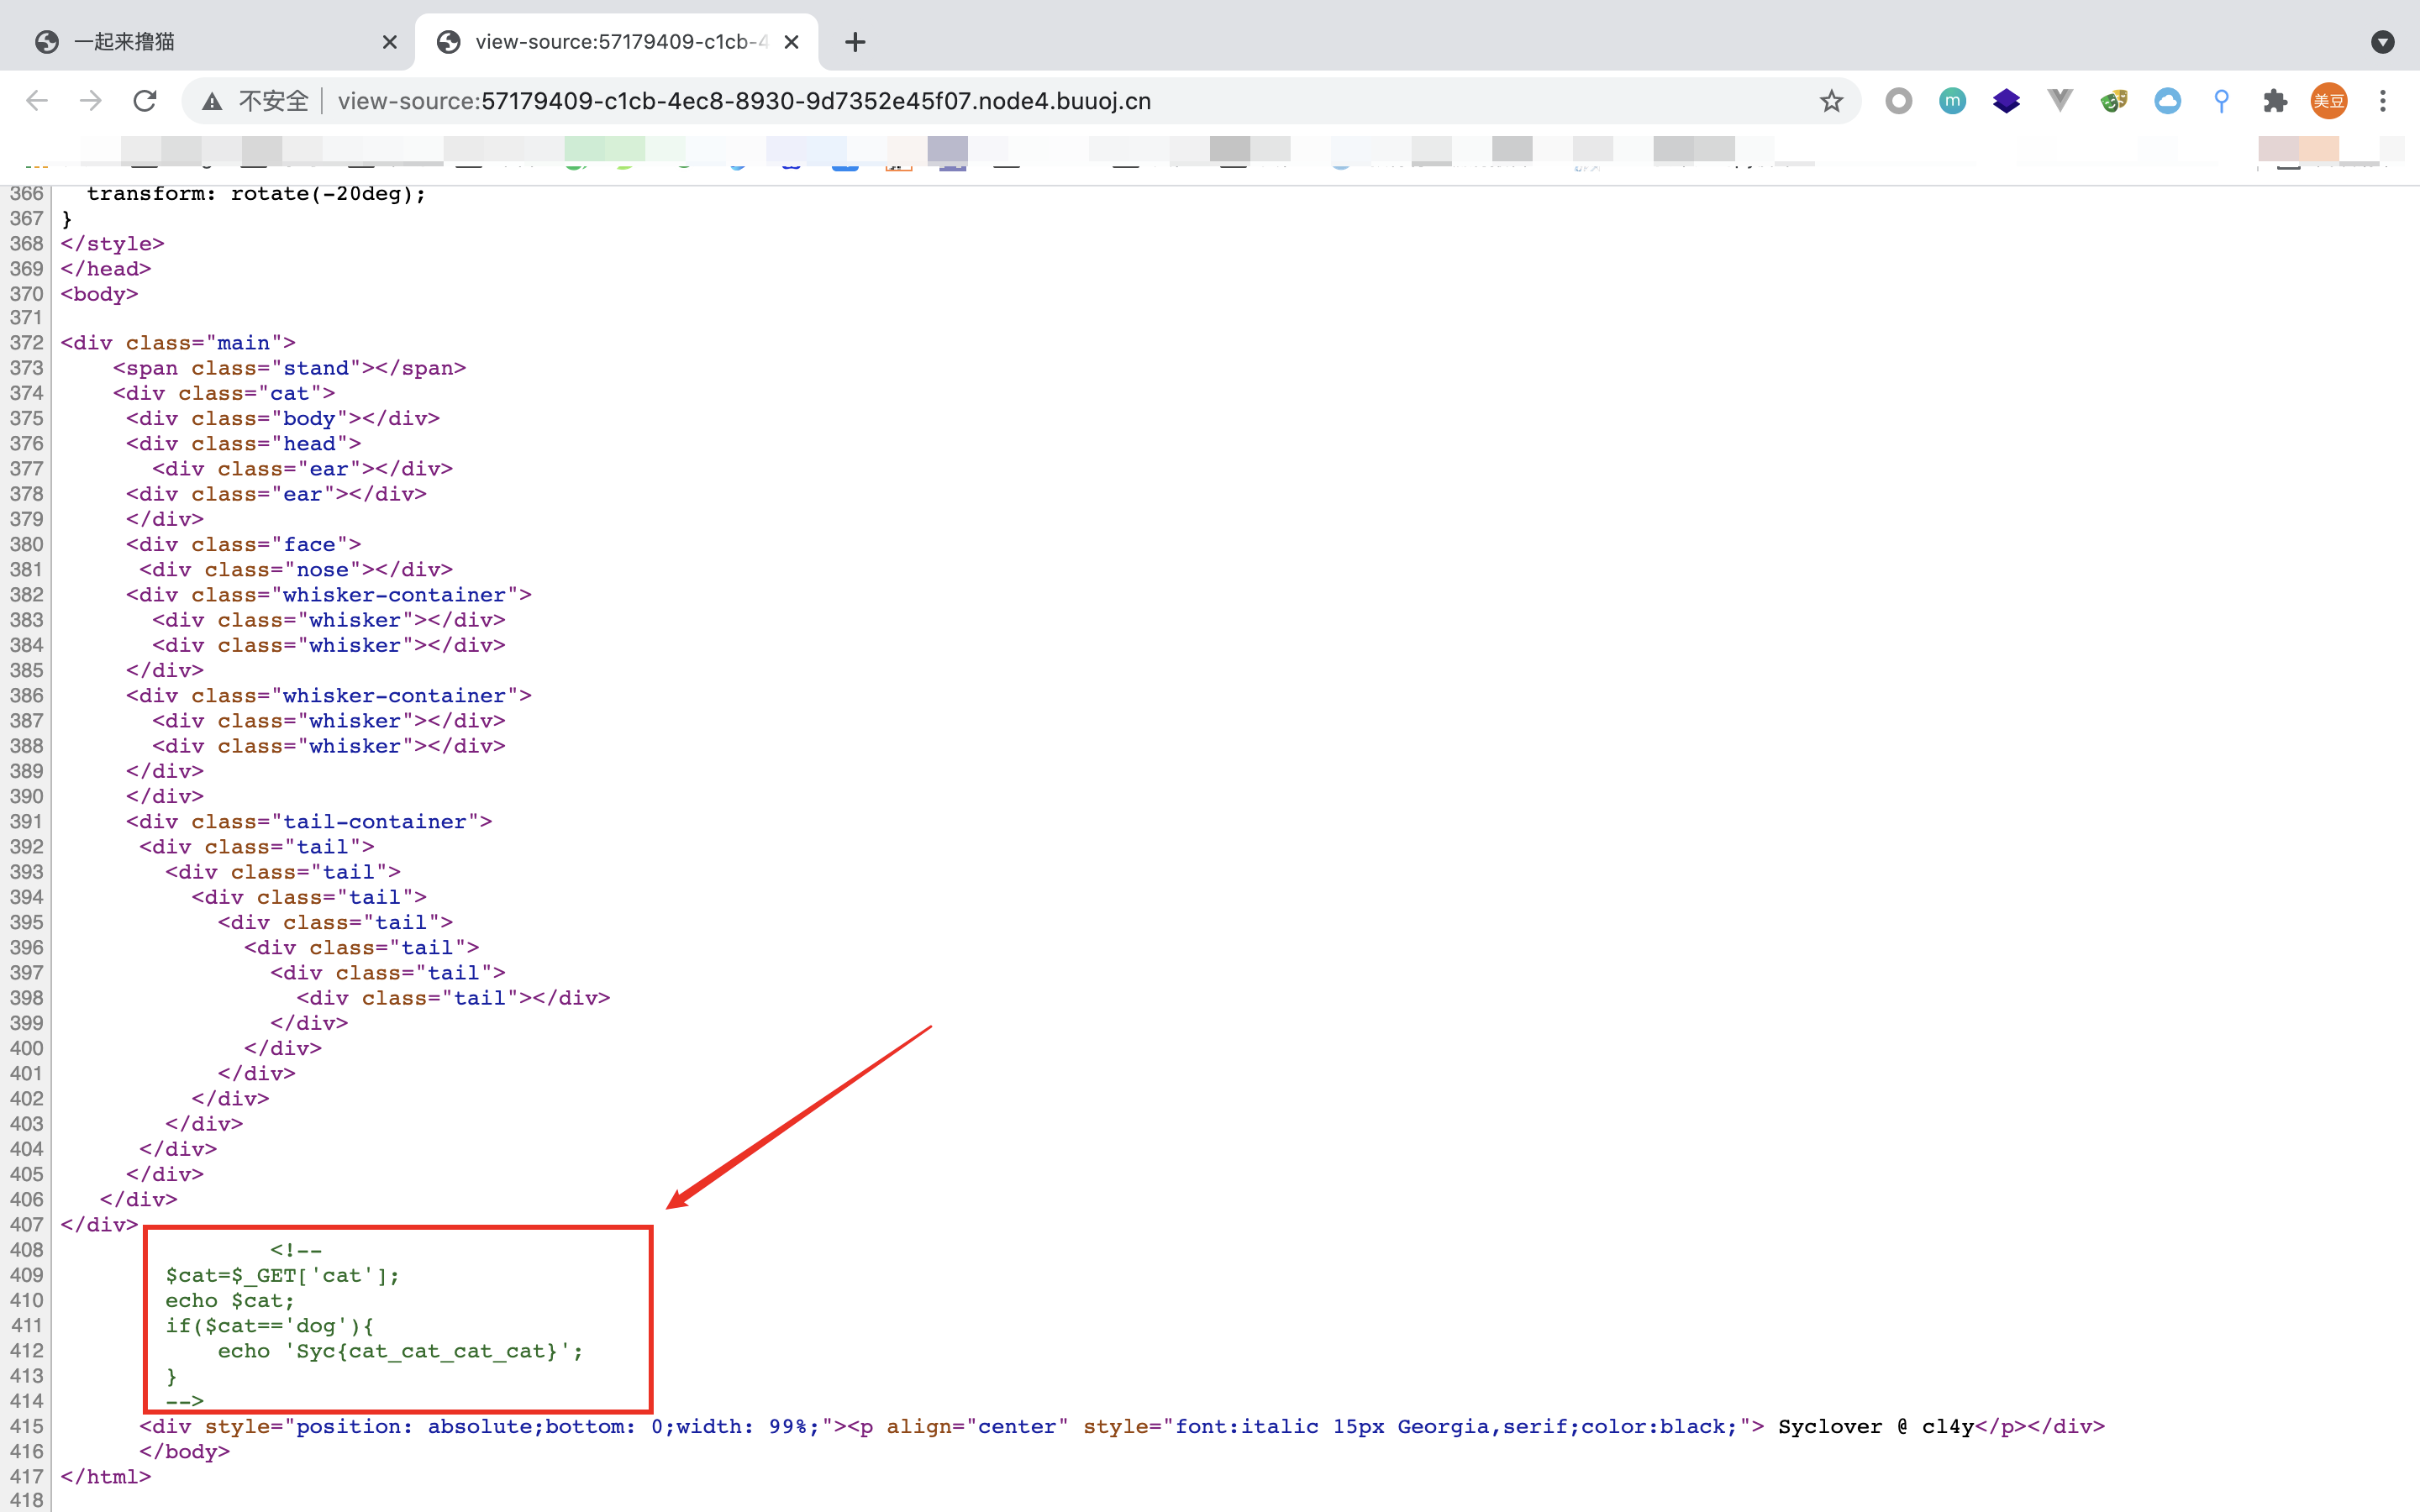The image size is (2420, 1512).
Task: Click the $cat=$_GET['cat']; comment line
Action: click(x=282, y=1275)
